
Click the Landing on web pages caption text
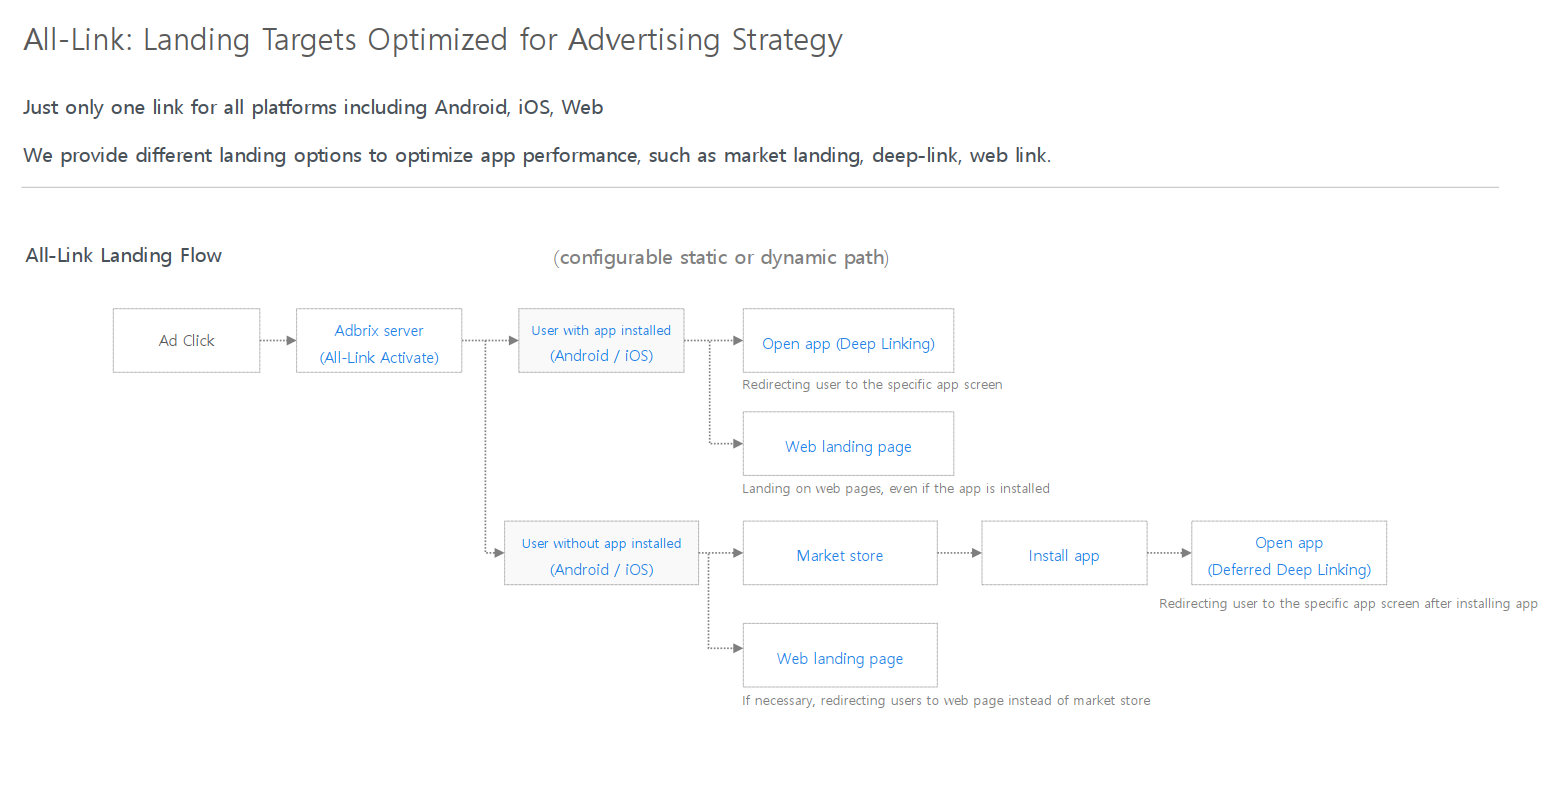pyautogui.click(x=896, y=489)
